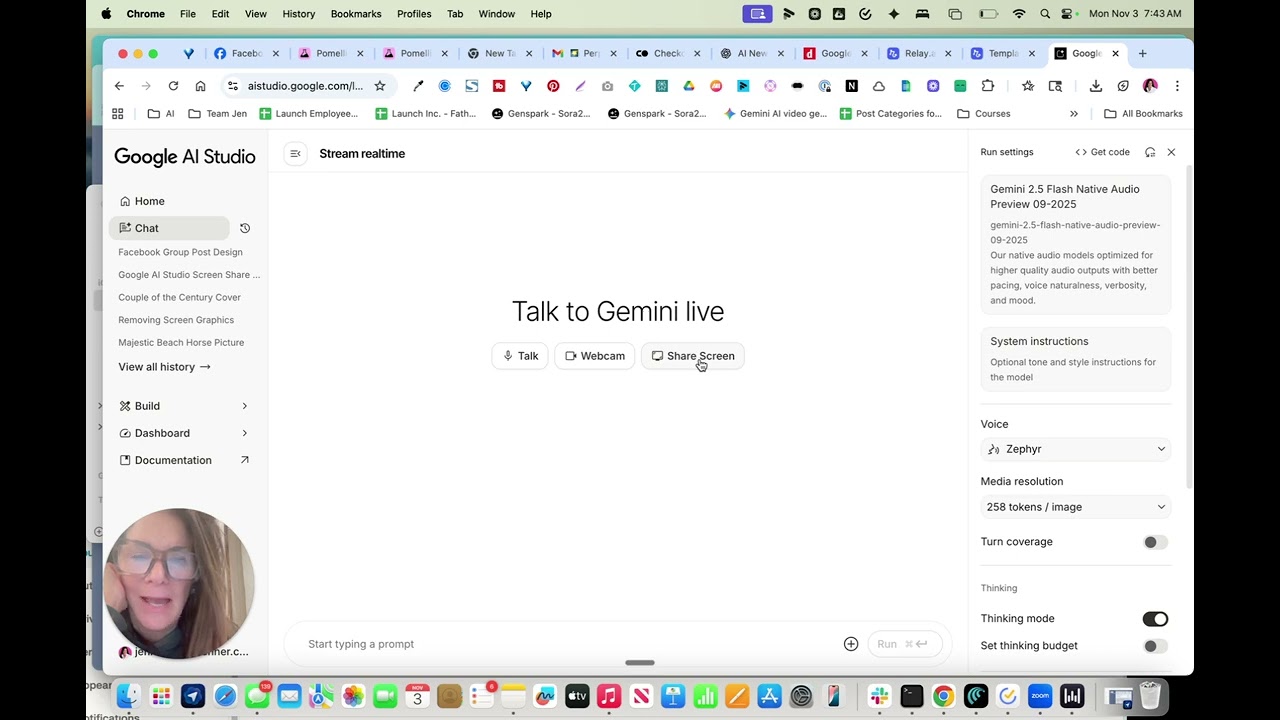
Task: Click the aistudio.google.com address bar
Action: point(305,86)
